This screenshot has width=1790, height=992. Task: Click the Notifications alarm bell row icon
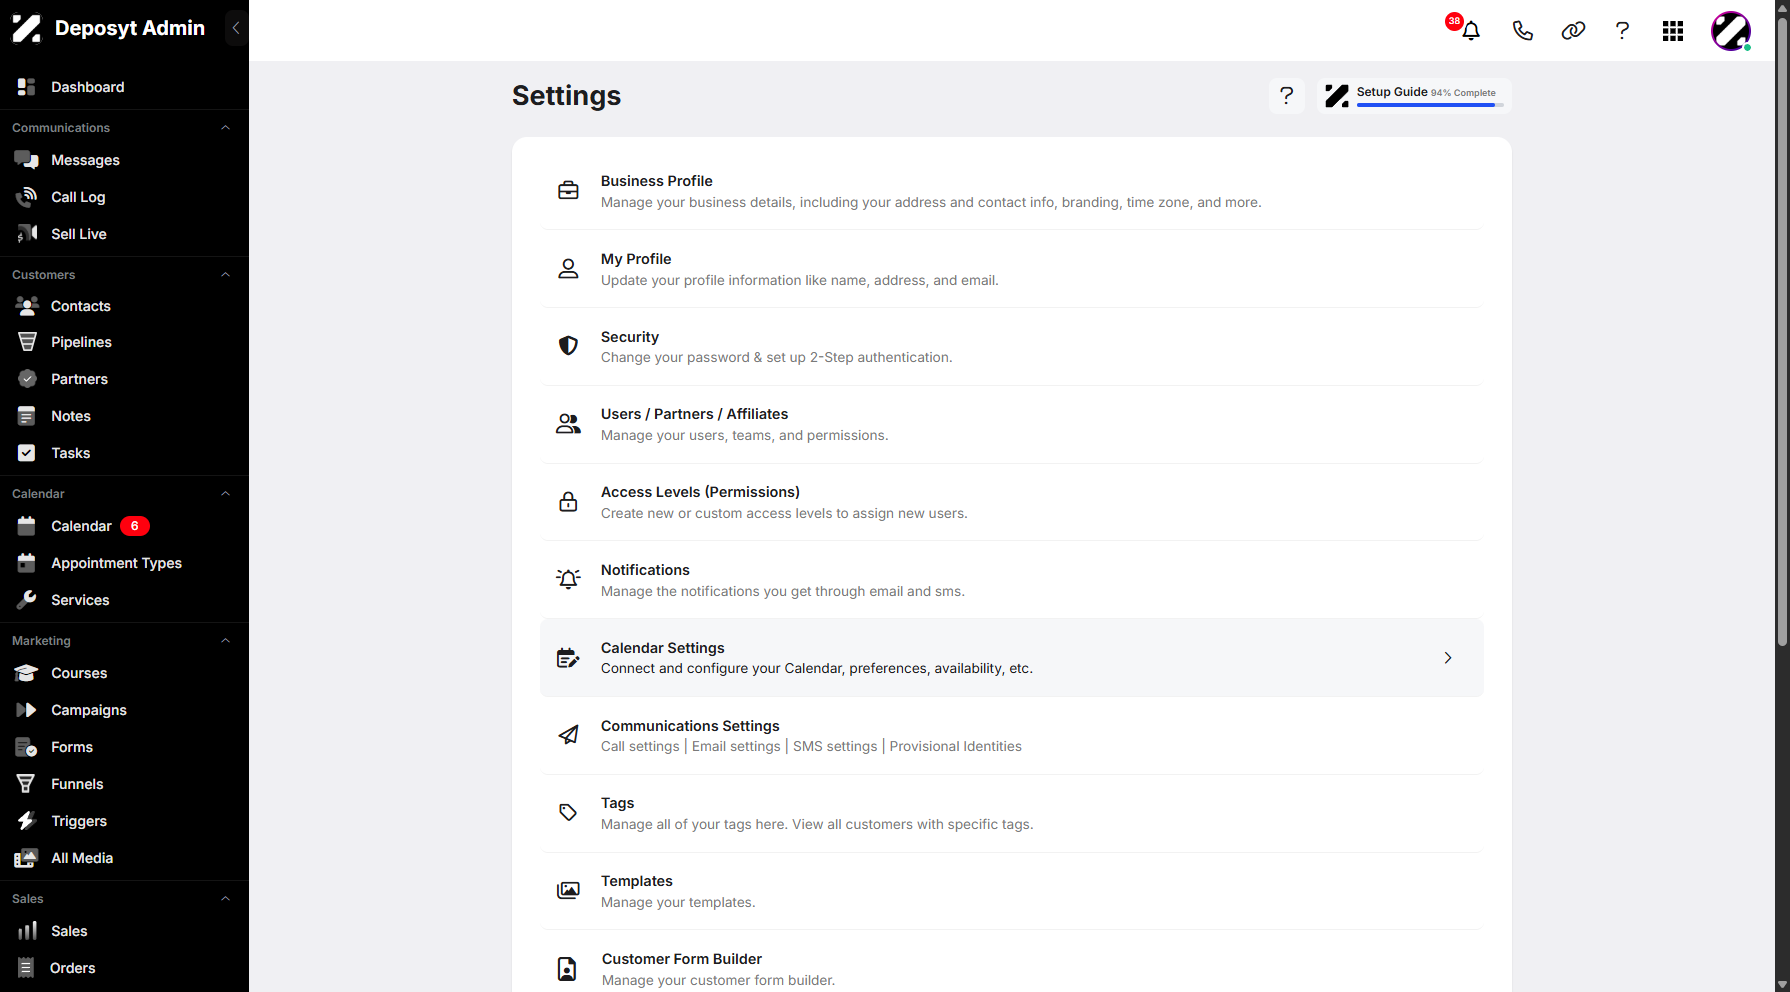pos(568,579)
